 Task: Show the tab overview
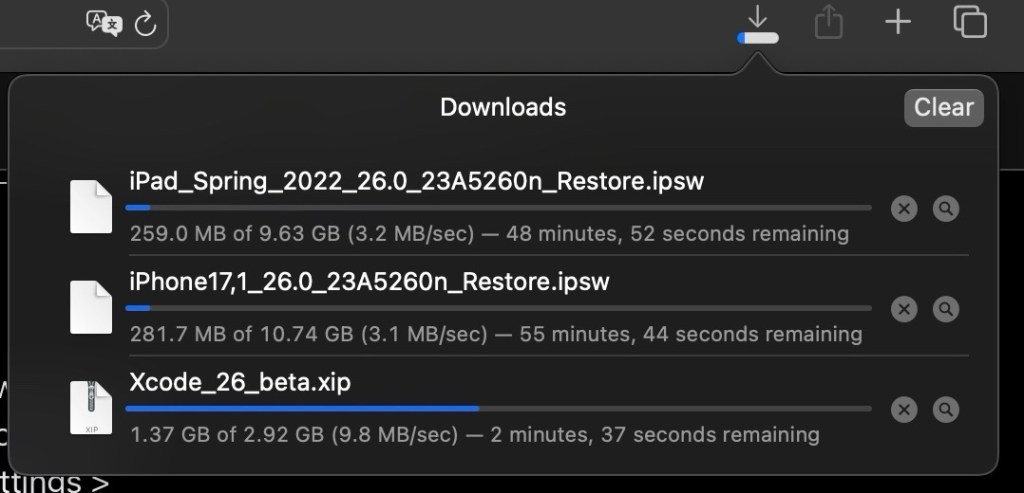969,22
